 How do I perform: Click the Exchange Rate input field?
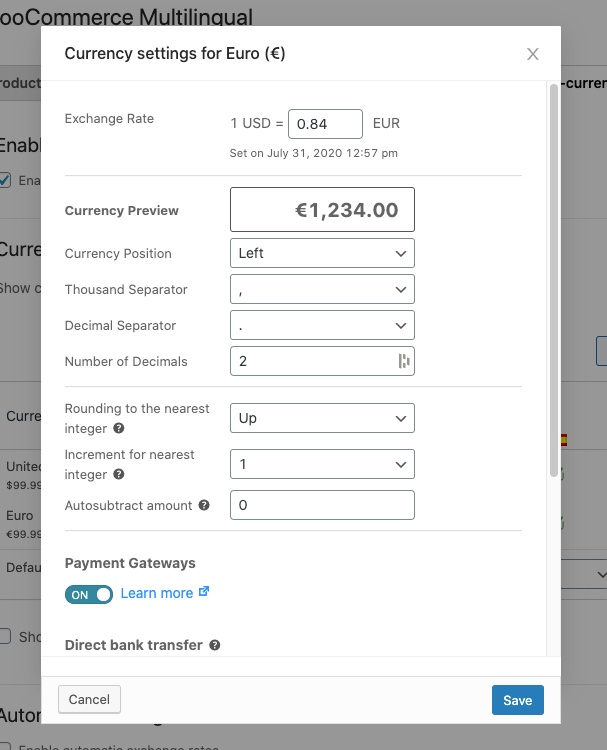(x=325, y=124)
